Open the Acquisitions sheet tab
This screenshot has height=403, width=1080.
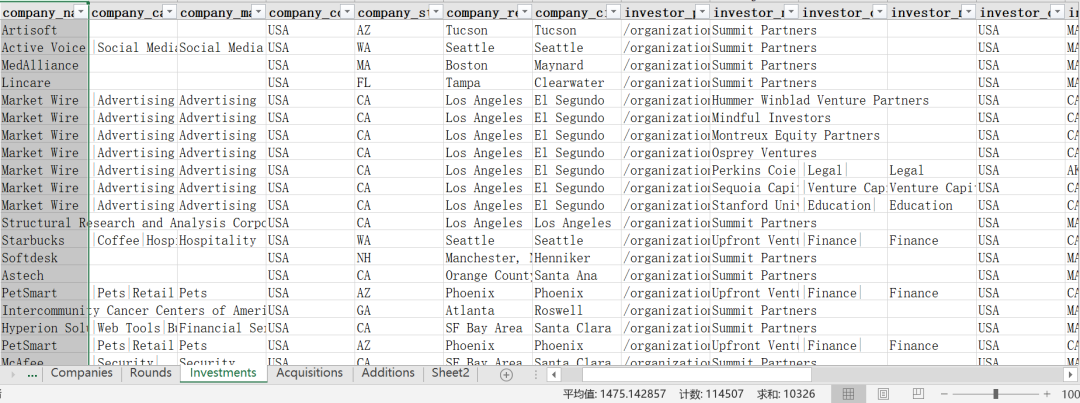point(309,373)
